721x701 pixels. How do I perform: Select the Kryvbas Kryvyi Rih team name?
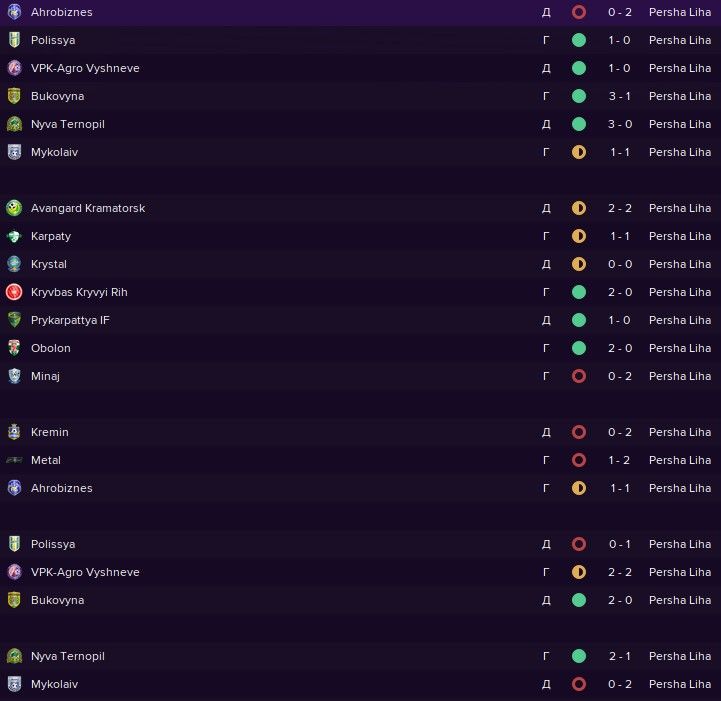79,292
